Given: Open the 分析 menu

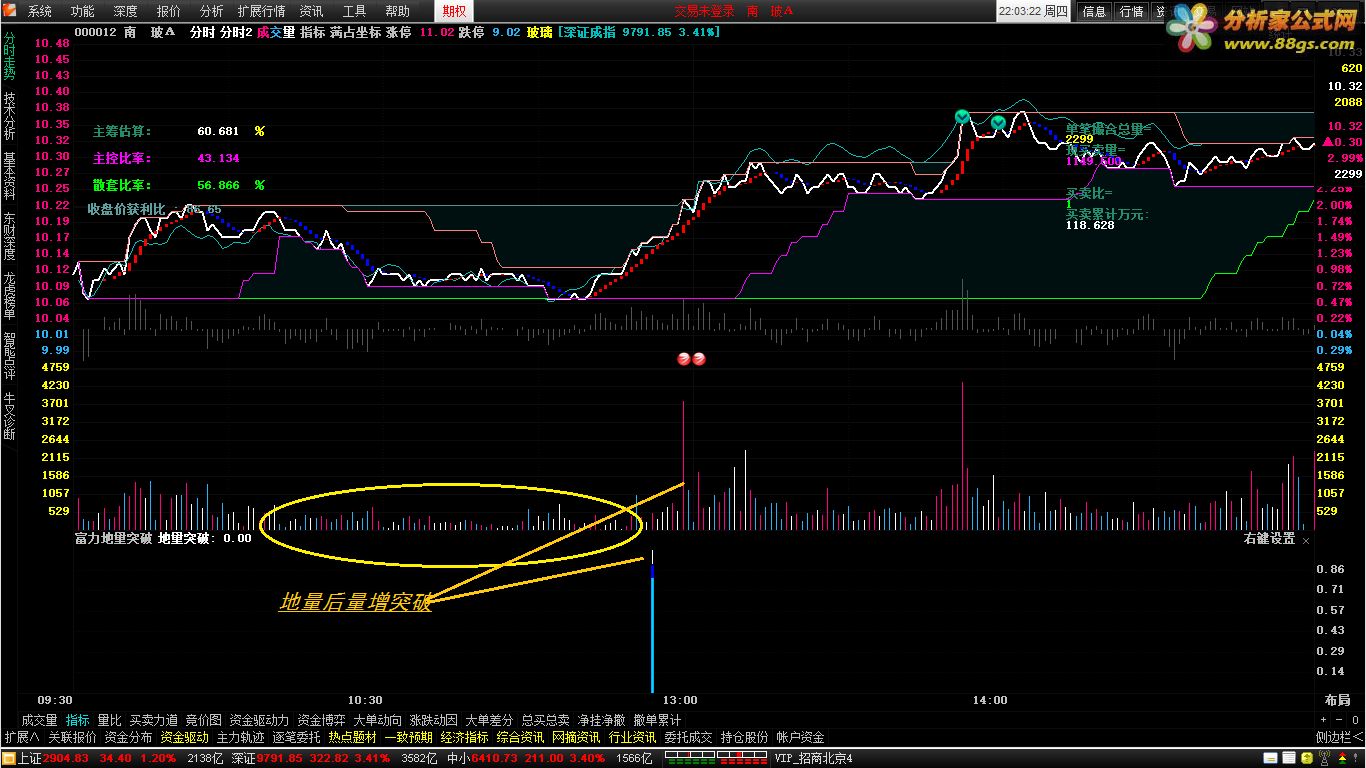Looking at the screenshot, I should click(212, 11).
